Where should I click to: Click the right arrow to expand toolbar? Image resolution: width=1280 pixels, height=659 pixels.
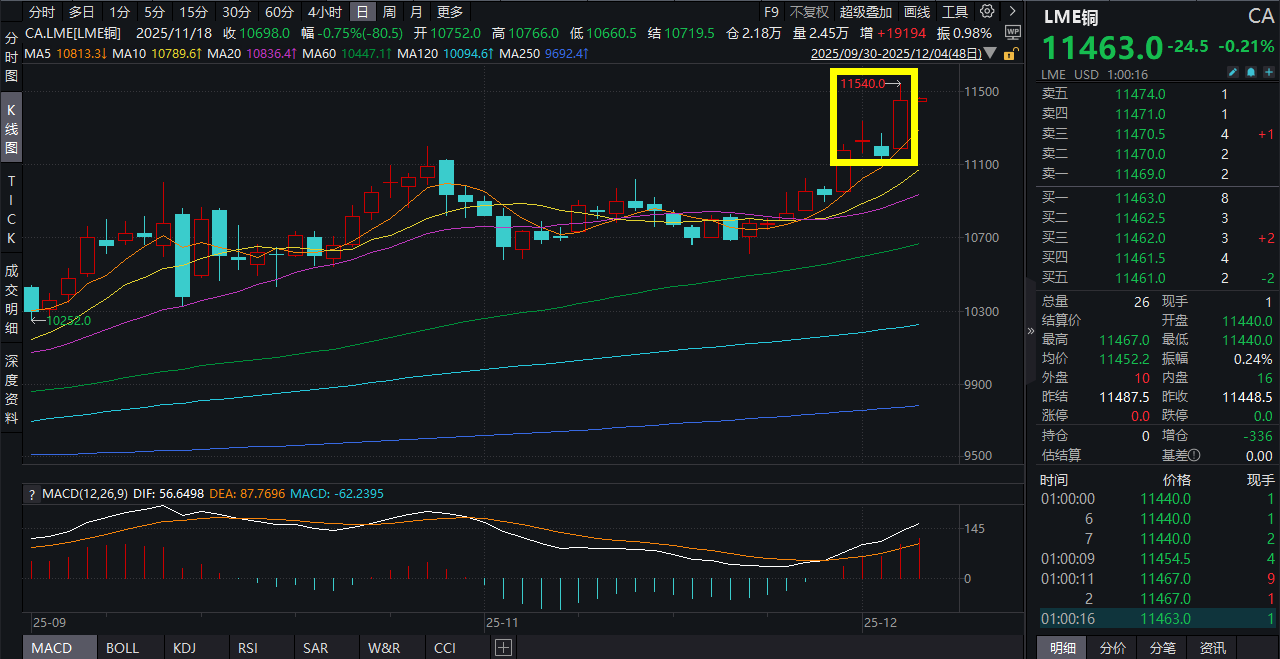(1012, 12)
